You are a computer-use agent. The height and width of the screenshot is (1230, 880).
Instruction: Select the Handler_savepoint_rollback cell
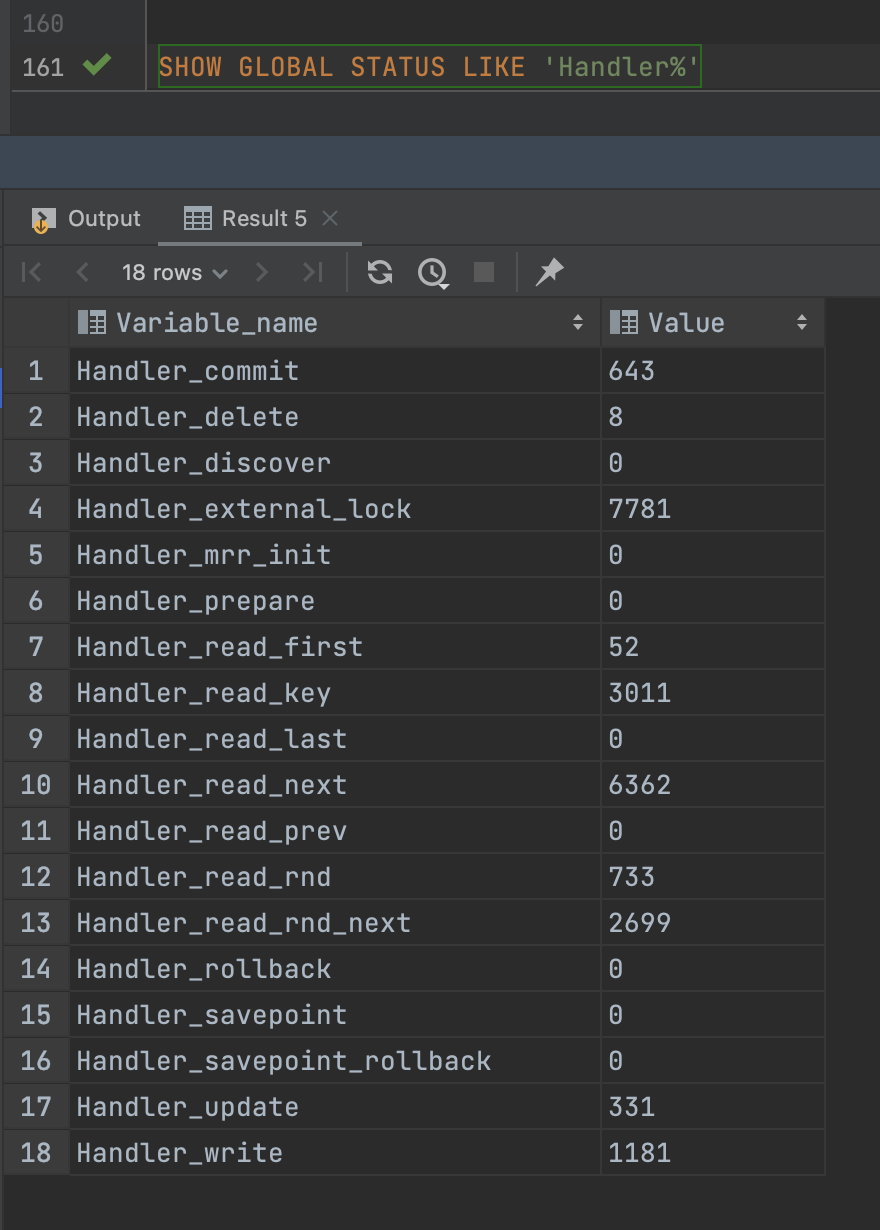coord(335,1061)
